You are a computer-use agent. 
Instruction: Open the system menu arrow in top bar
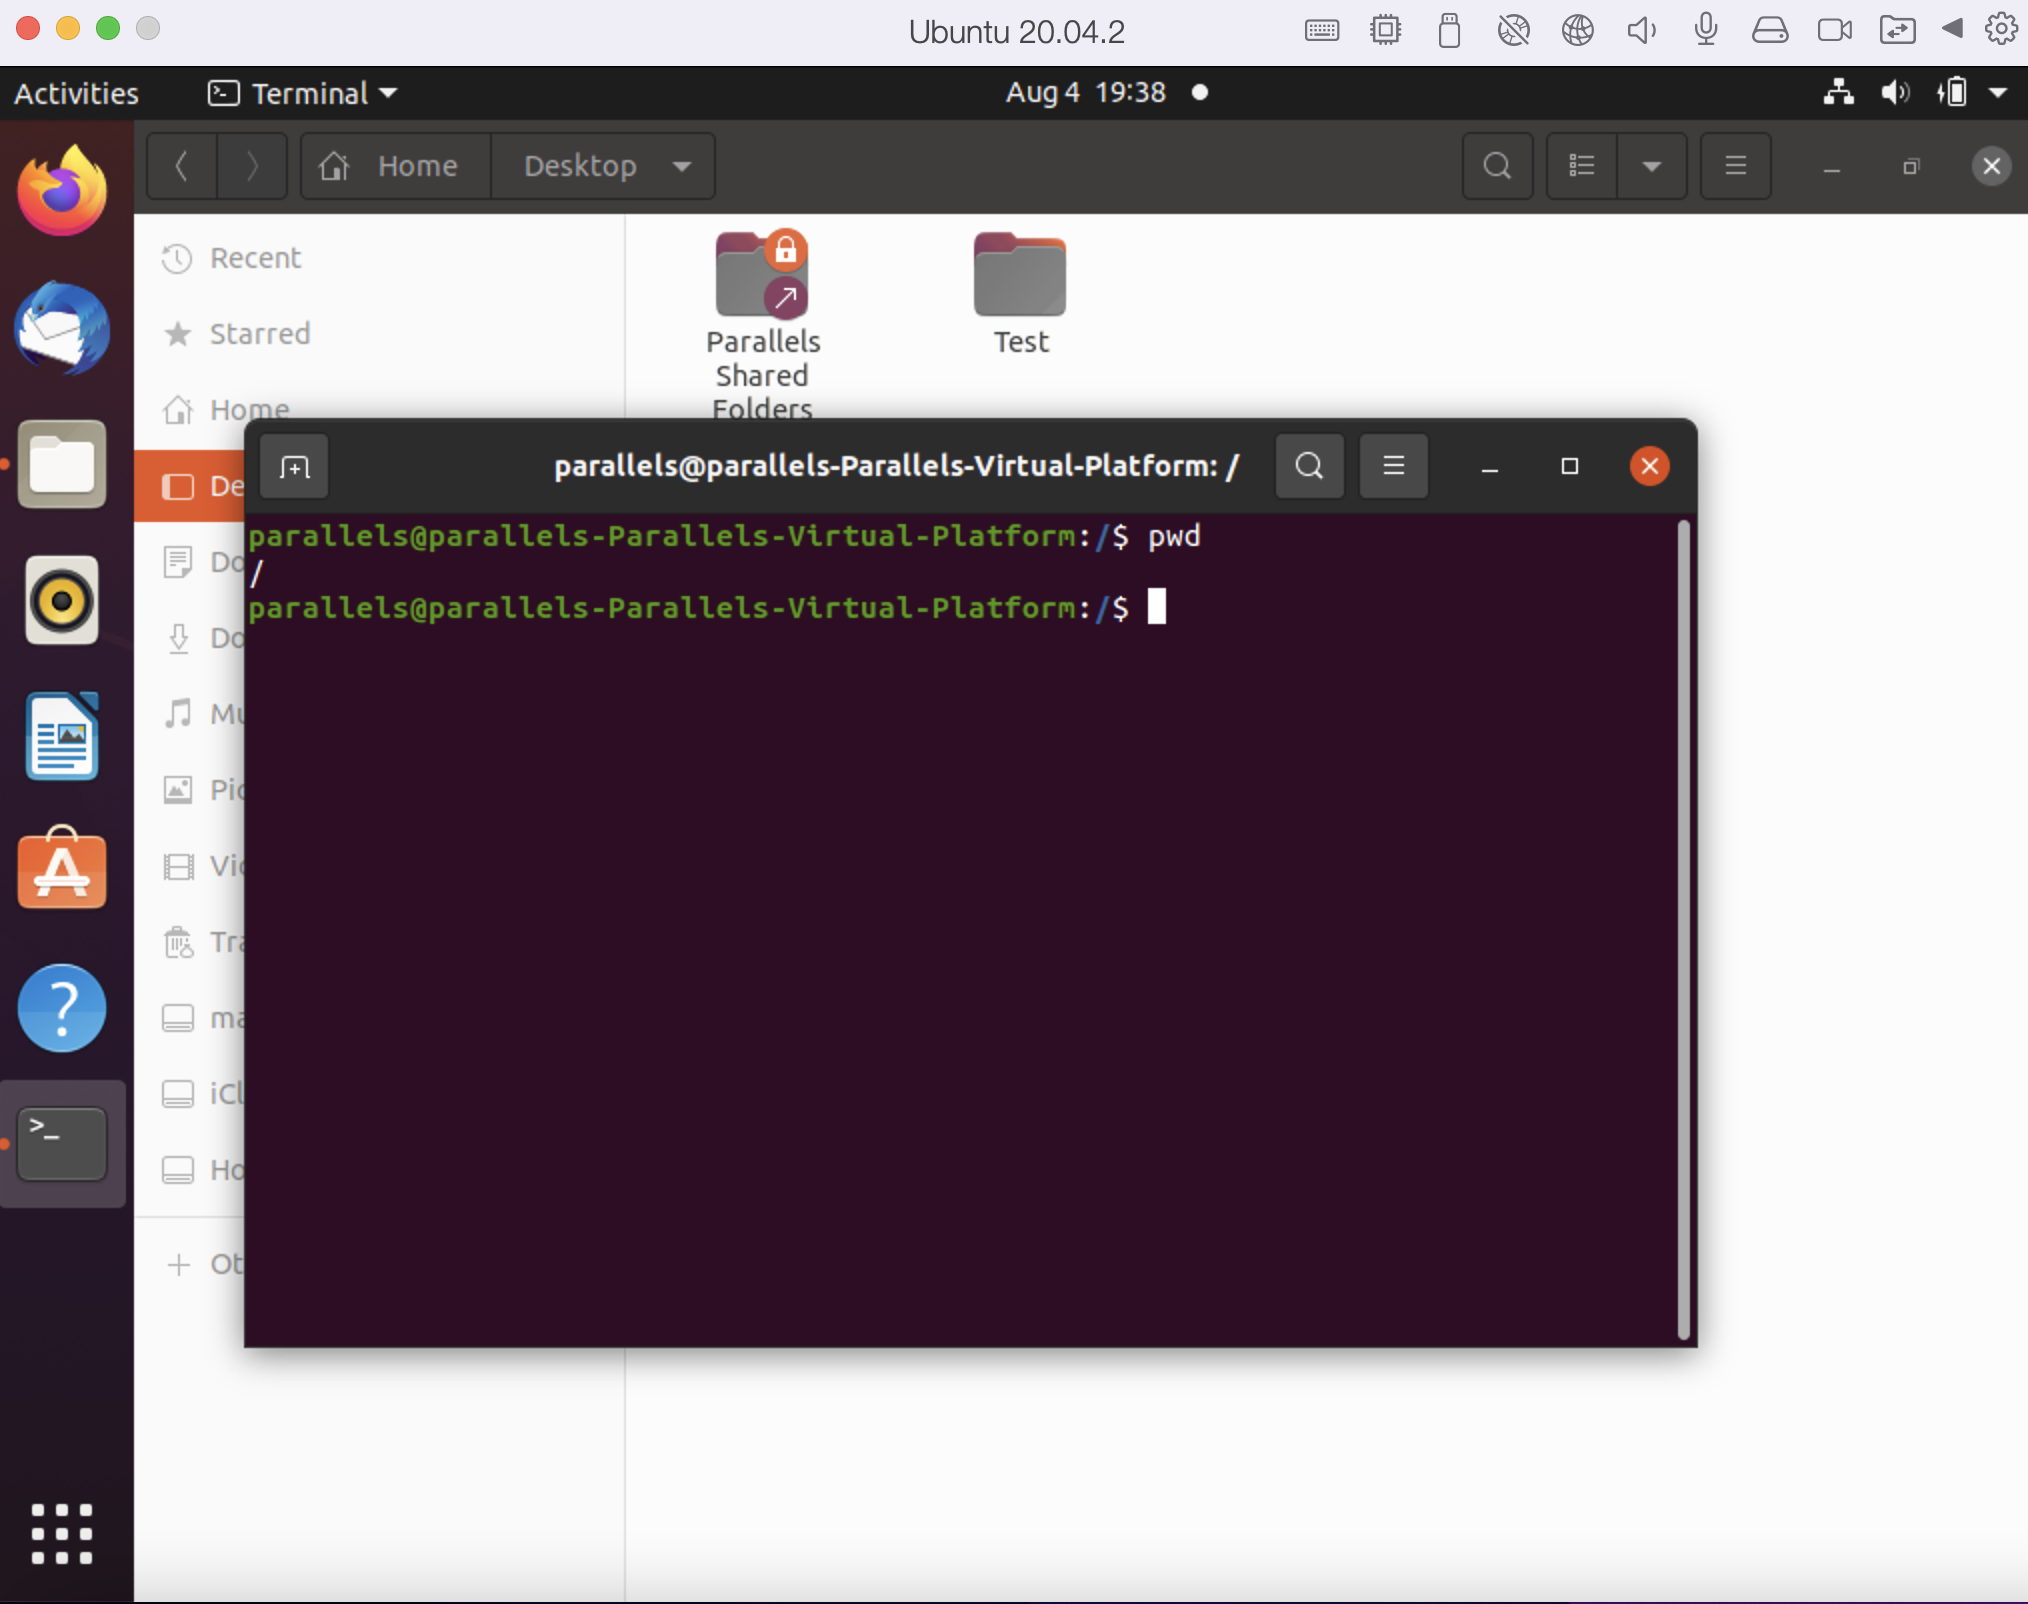coord(1998,93)
